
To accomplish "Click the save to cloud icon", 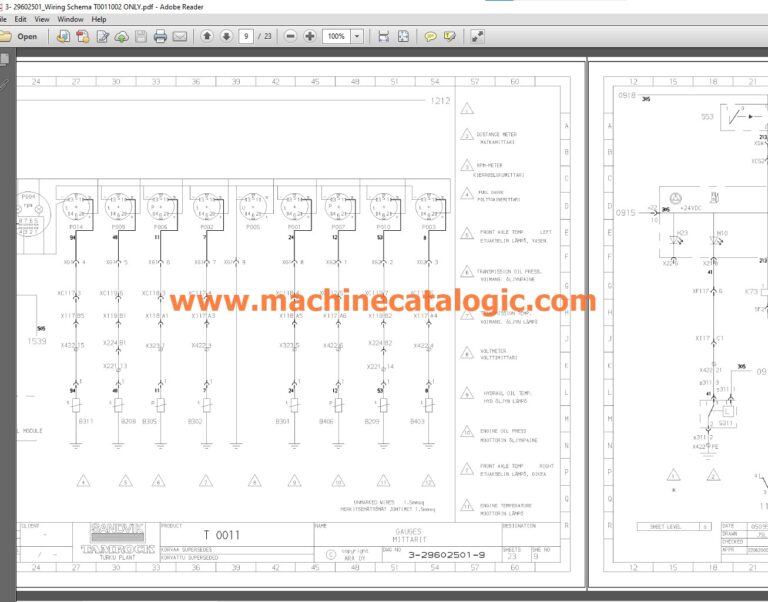I will click(121, 36).
